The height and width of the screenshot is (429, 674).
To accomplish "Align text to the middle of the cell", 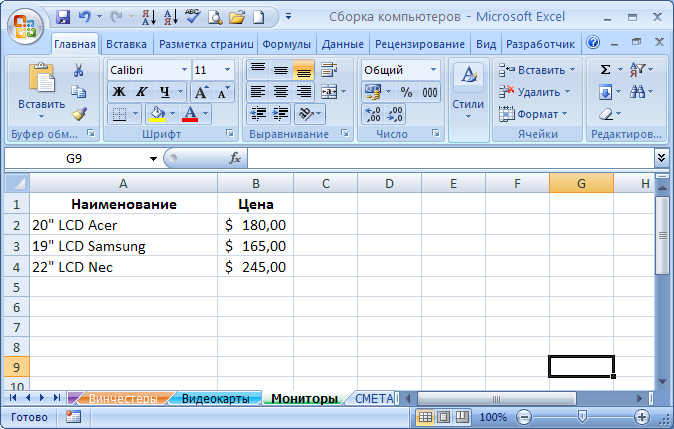I will point(281,70).
